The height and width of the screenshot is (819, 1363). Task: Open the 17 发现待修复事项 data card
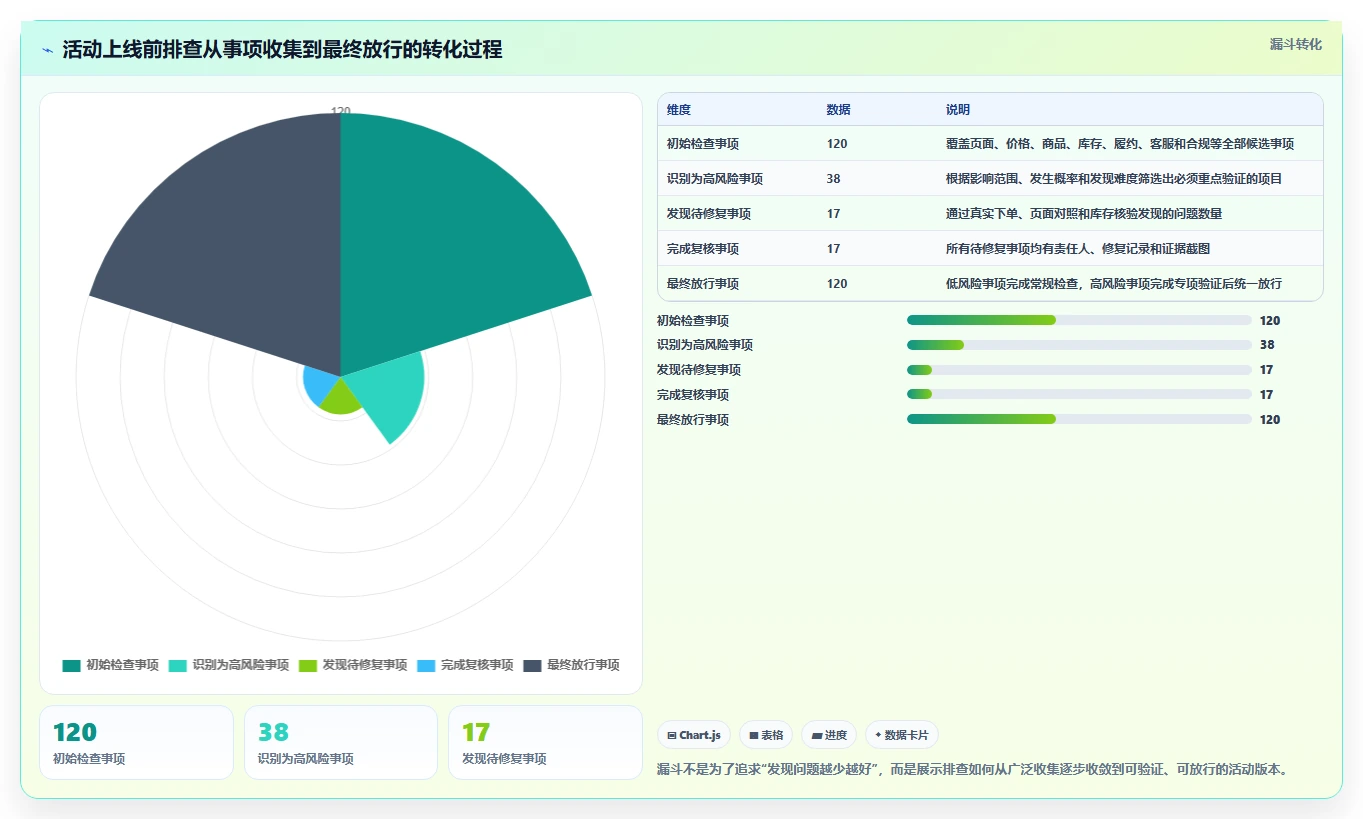(x=546, y=742)
